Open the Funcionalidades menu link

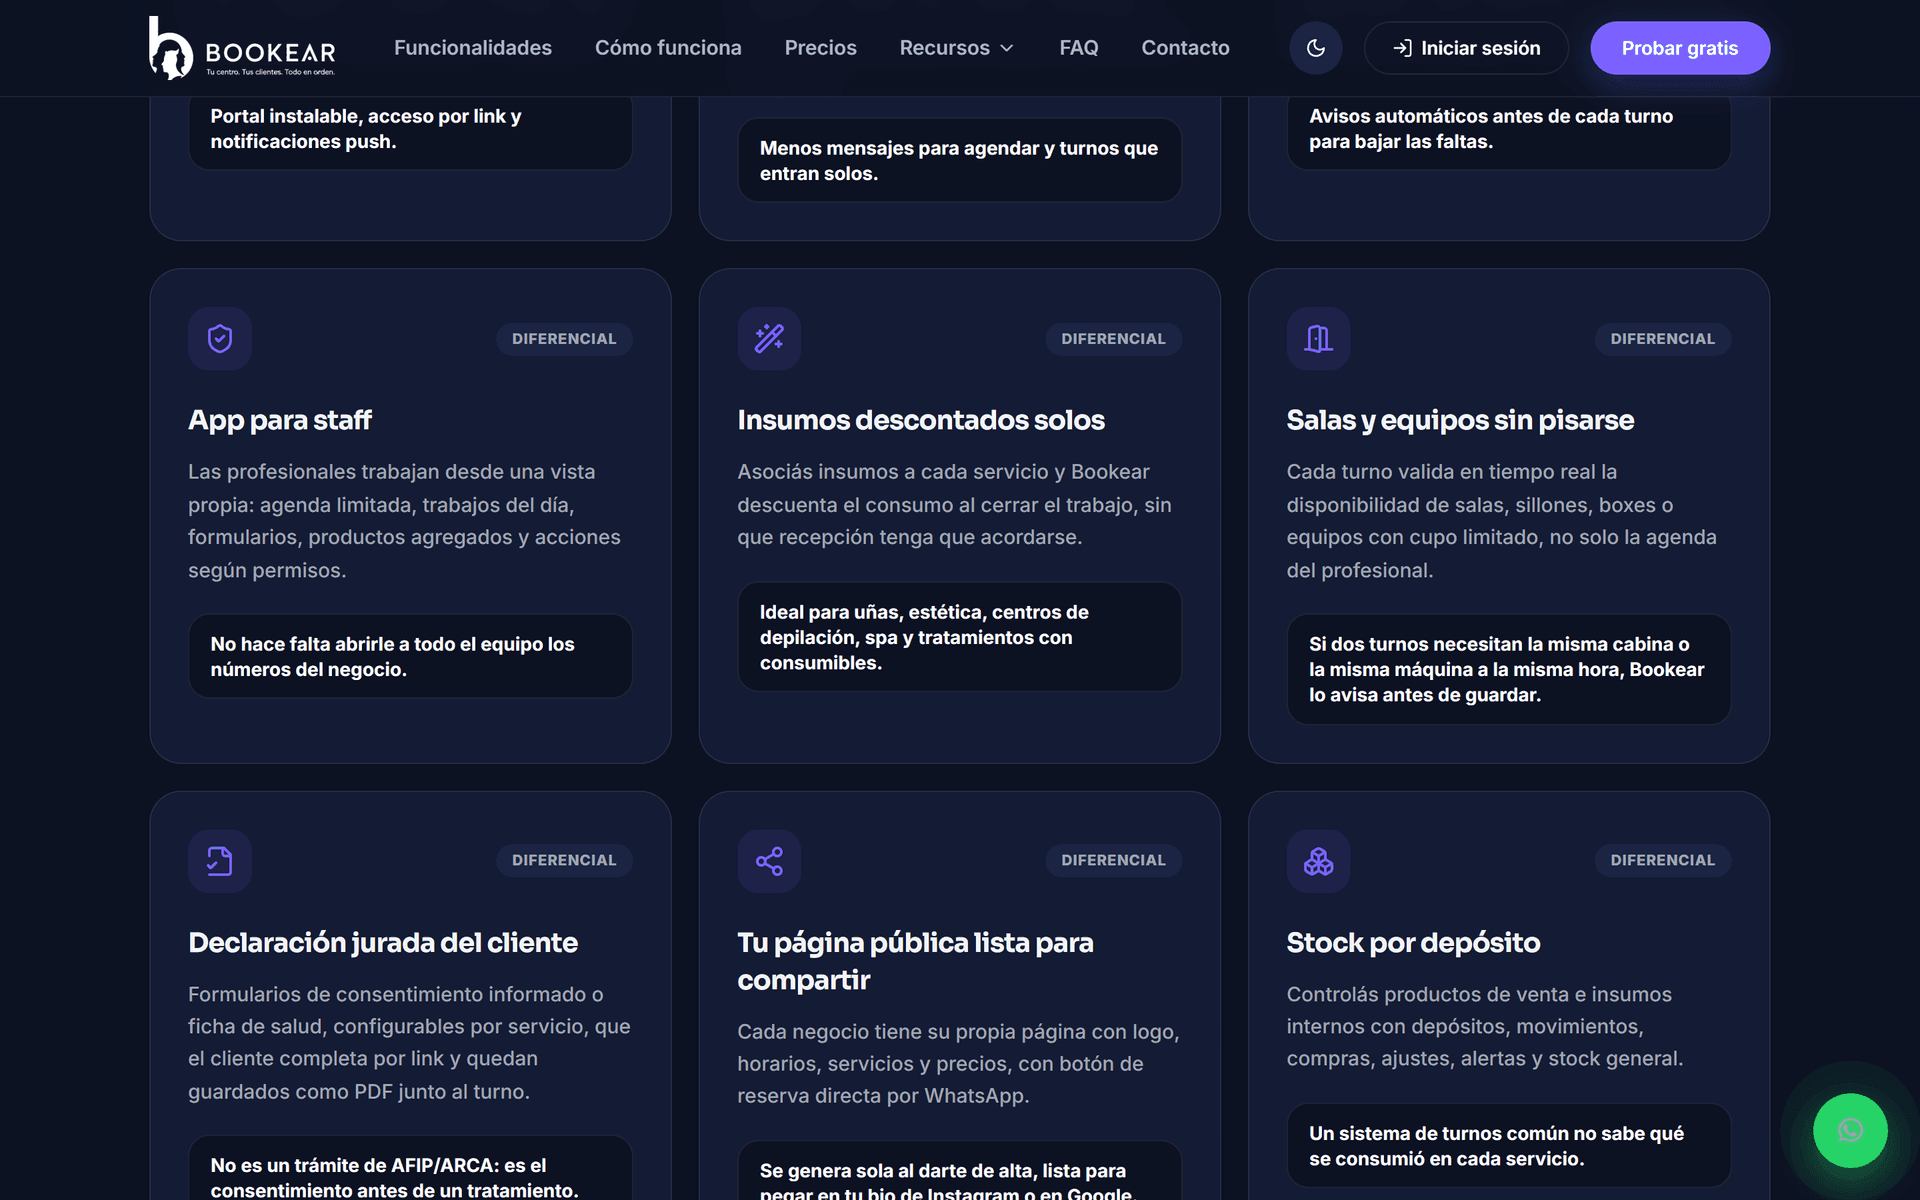point(473,48)
